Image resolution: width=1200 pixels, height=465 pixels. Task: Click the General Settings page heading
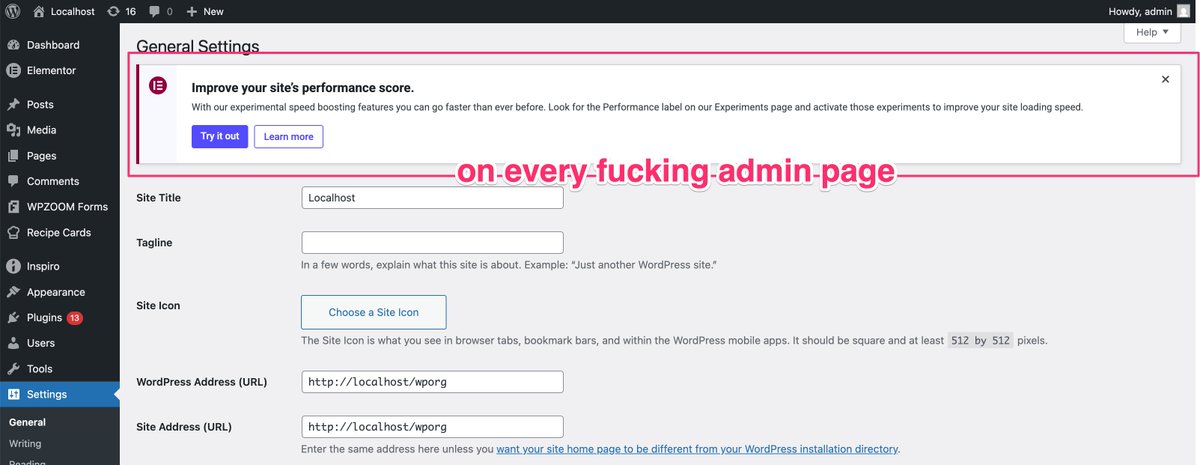[197, 46]
